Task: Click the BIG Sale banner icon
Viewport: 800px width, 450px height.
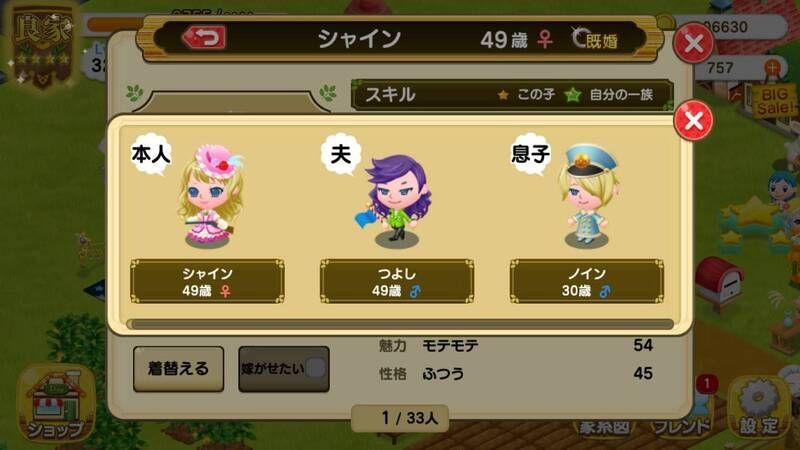Action: pyautogui.click(x=776, y=101)
